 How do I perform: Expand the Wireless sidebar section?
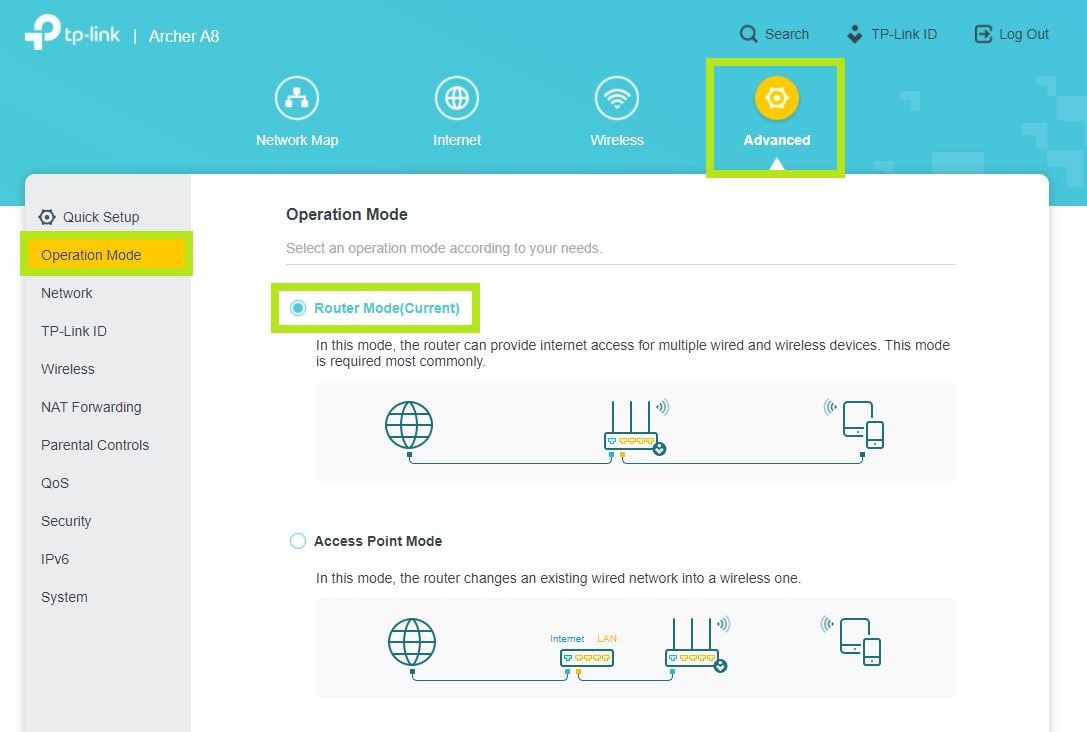(68, 369)
